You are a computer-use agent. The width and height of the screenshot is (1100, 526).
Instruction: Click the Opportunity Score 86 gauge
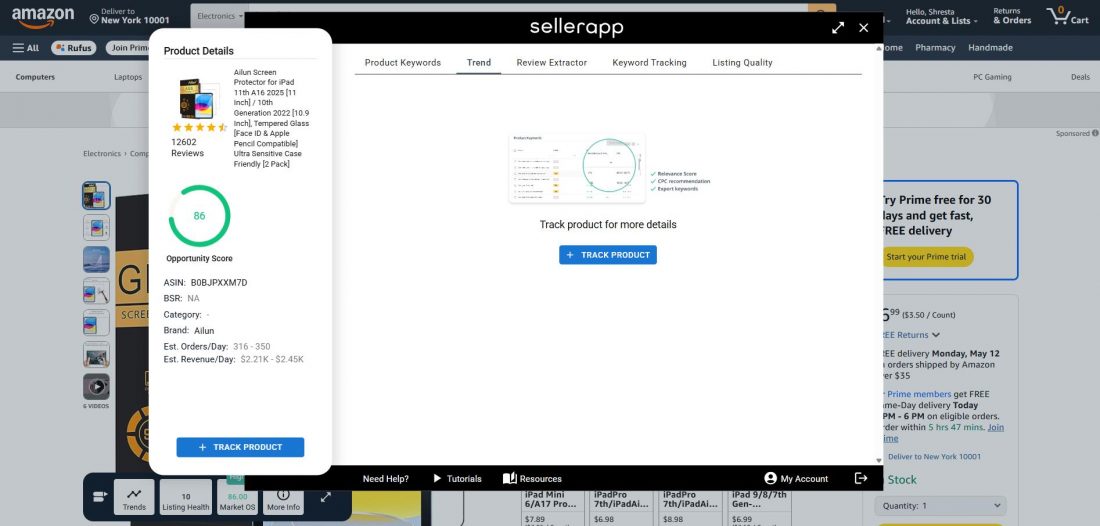(199, 216)
